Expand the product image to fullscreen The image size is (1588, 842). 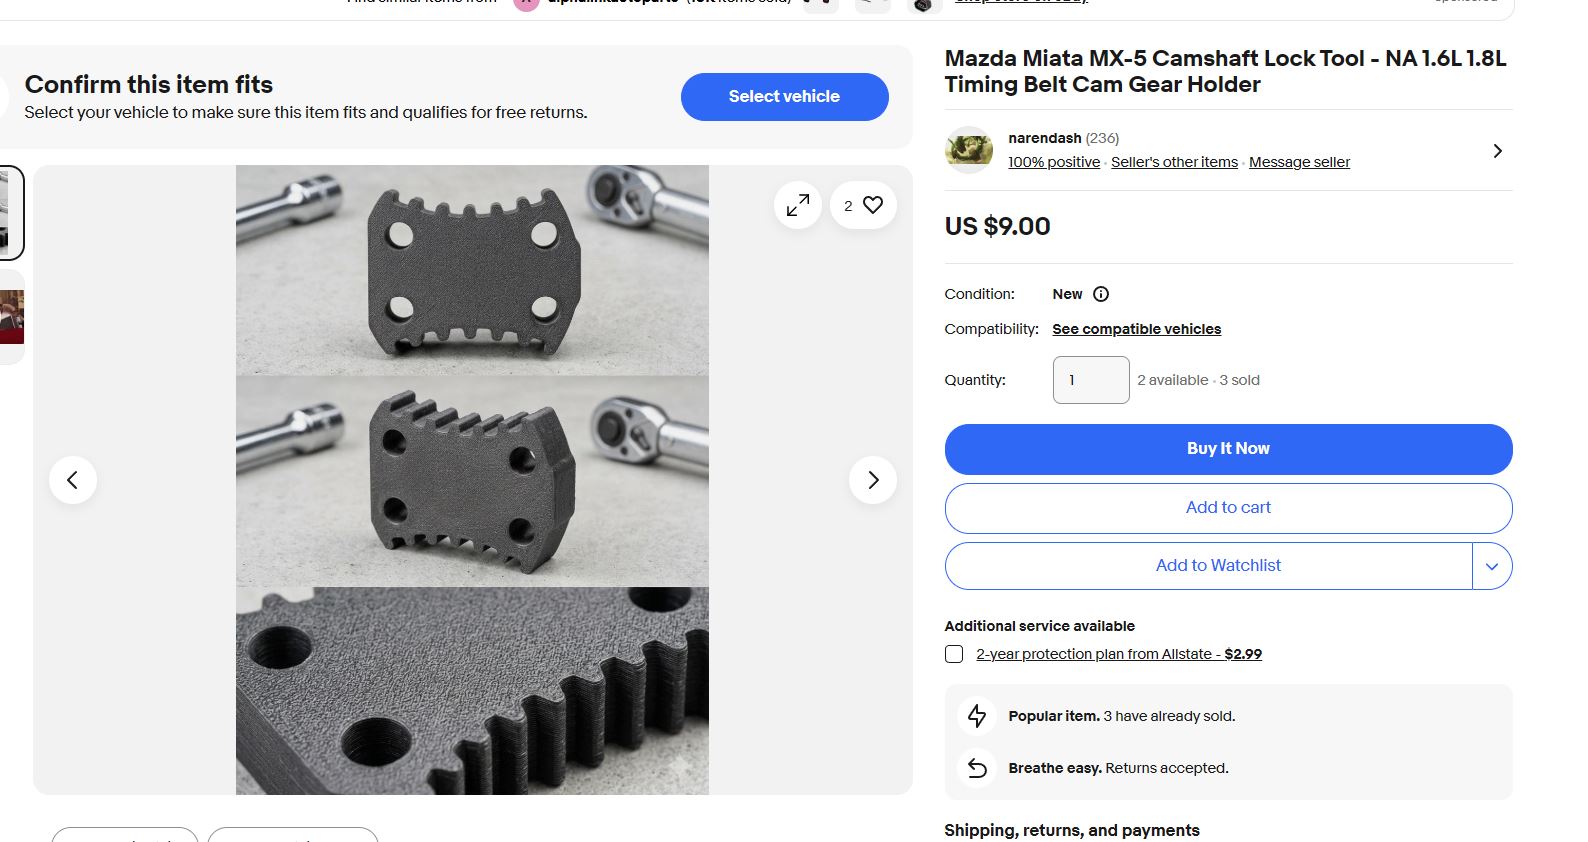[797, 205]
